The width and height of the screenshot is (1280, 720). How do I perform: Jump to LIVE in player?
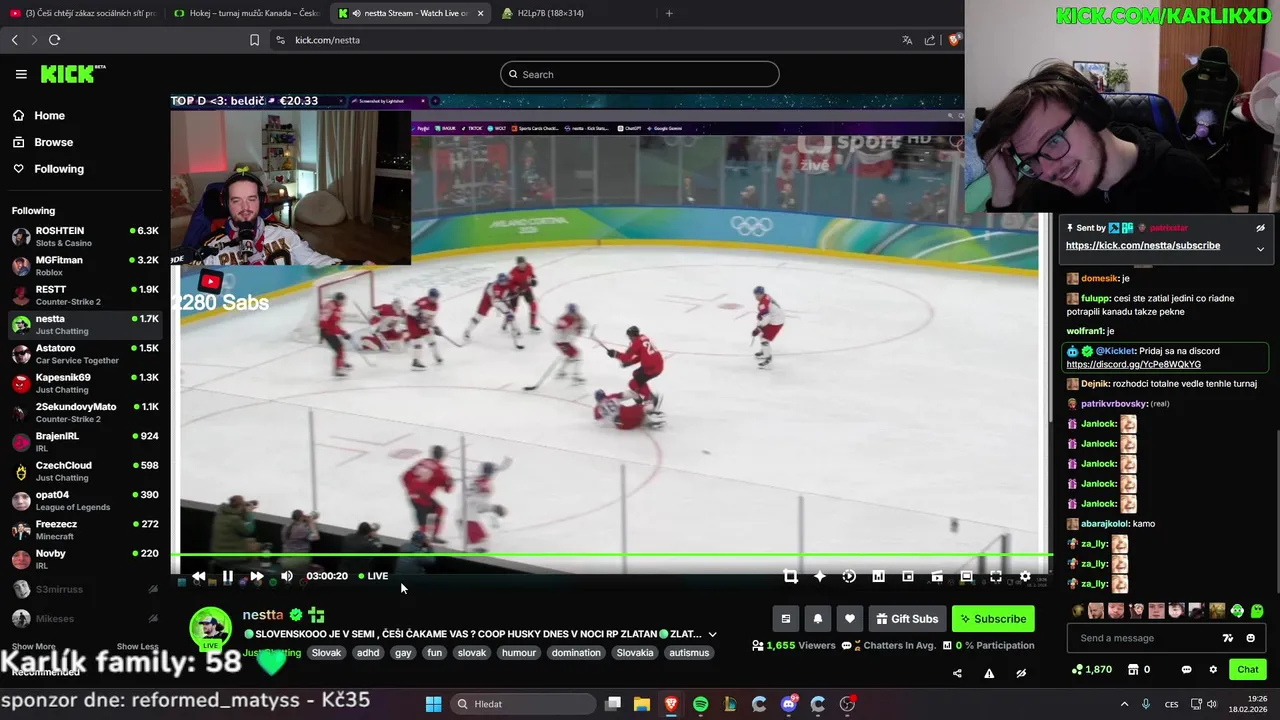pyautogui.click(x=373, y=576)
